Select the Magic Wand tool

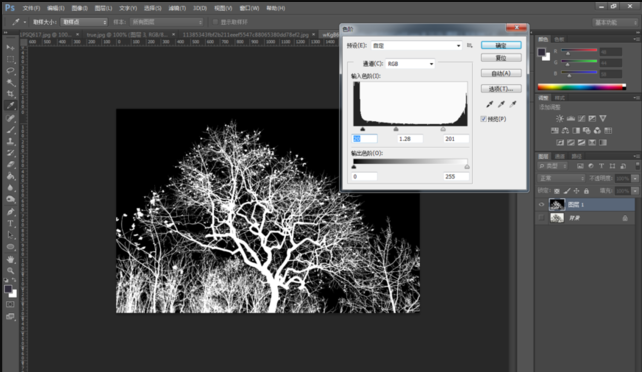(x=11, y=82)
